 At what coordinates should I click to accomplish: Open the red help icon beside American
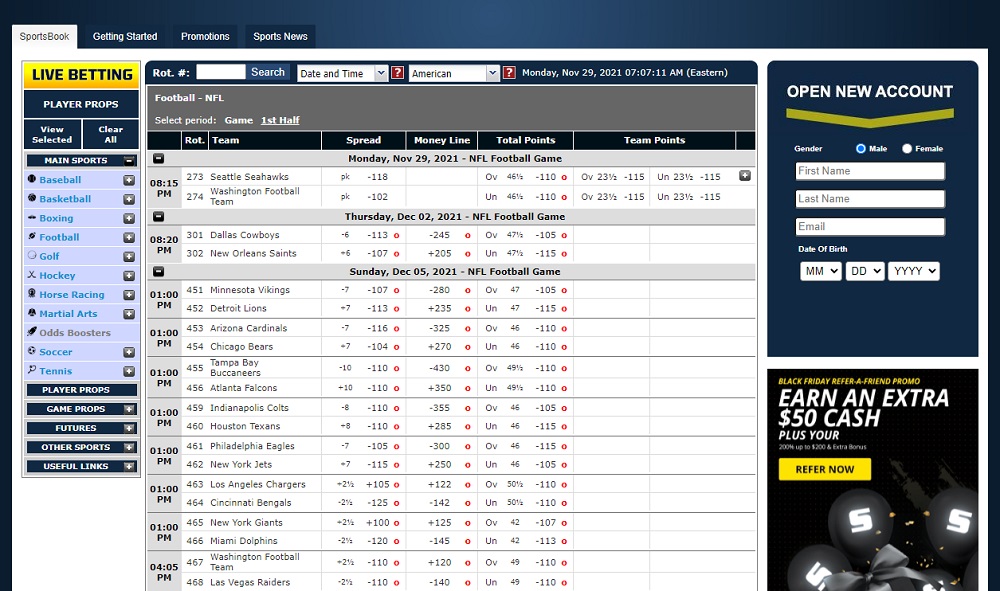510,72
